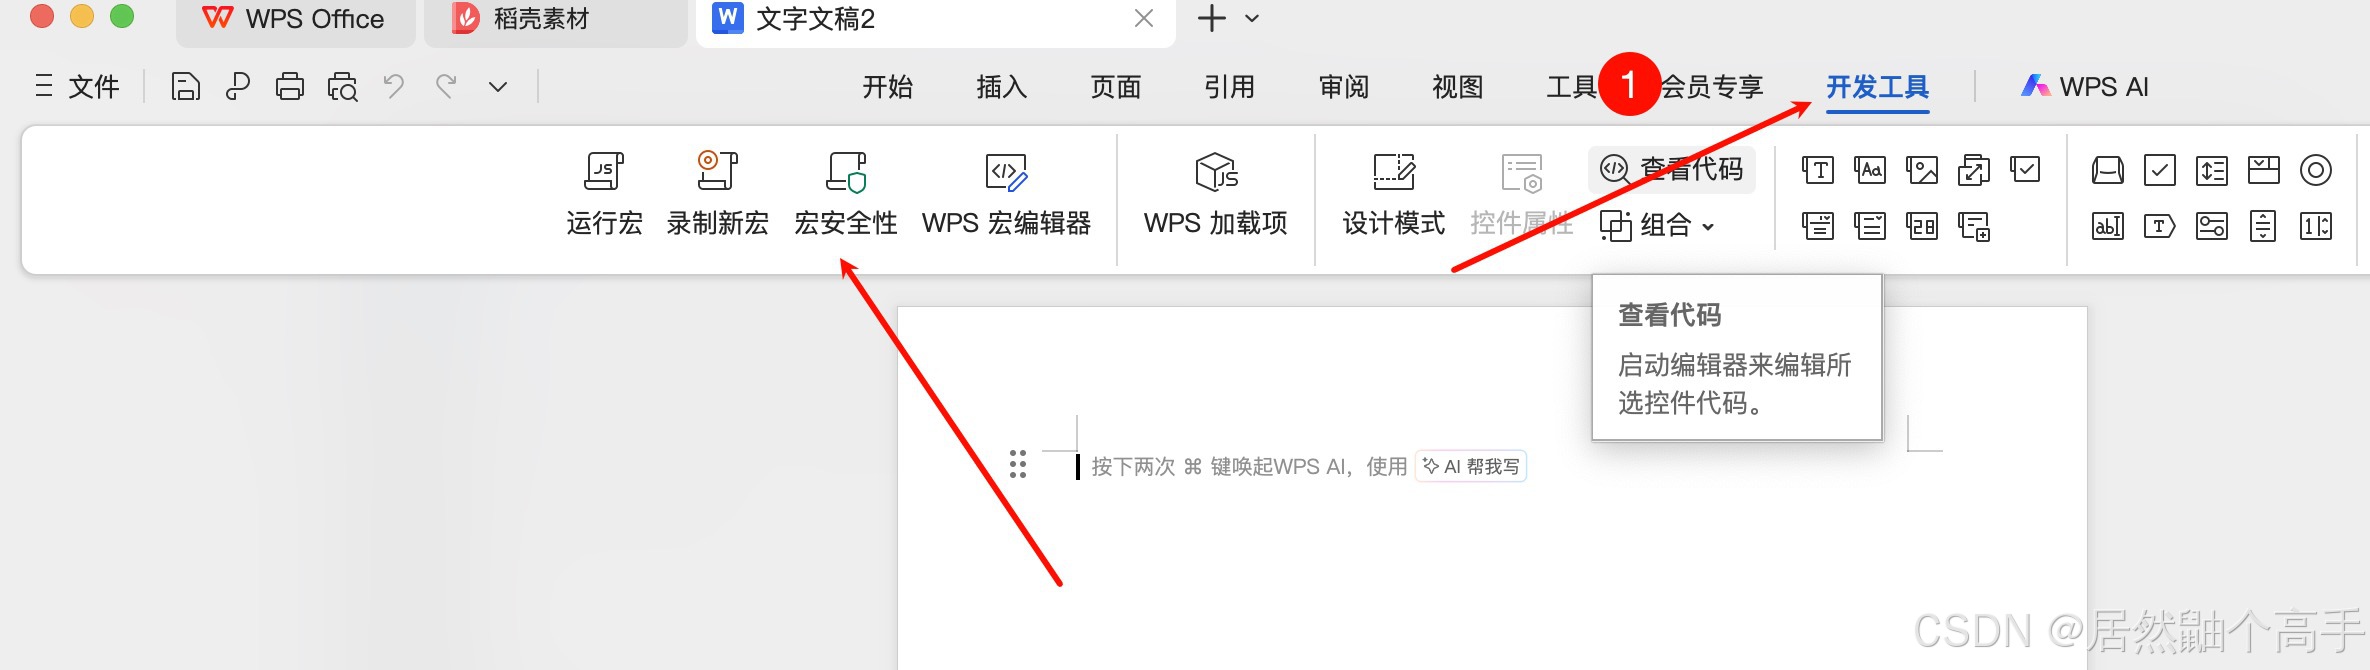This screenshot has width=2370, height=670.
Task: Click the paragraph drag handle dots
Action: coord(1018,464)
